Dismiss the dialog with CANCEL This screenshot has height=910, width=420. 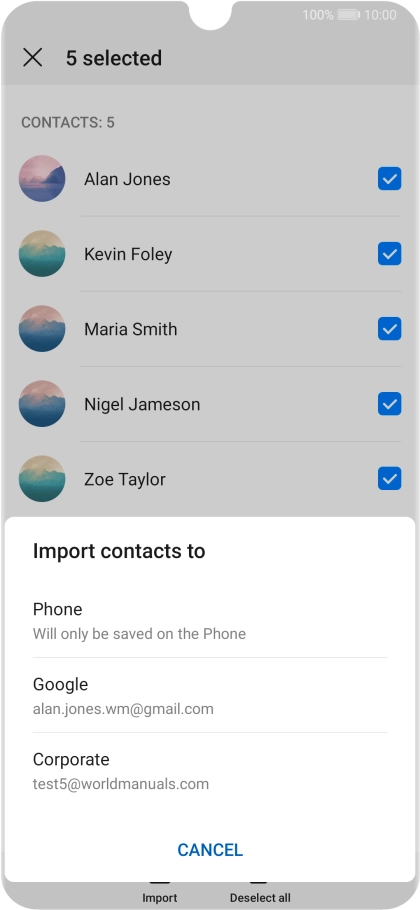point(210,850)
